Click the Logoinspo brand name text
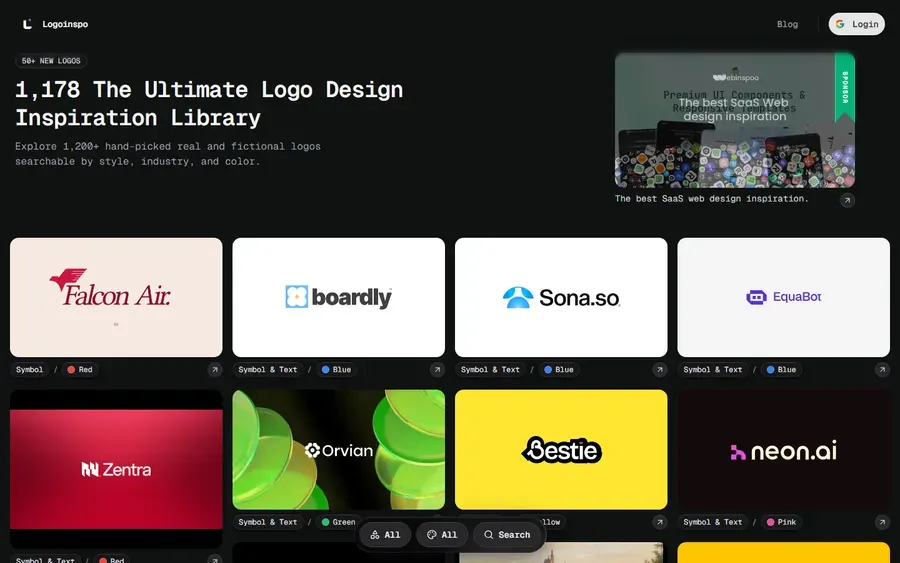900x563 pixels. [65, 24]
